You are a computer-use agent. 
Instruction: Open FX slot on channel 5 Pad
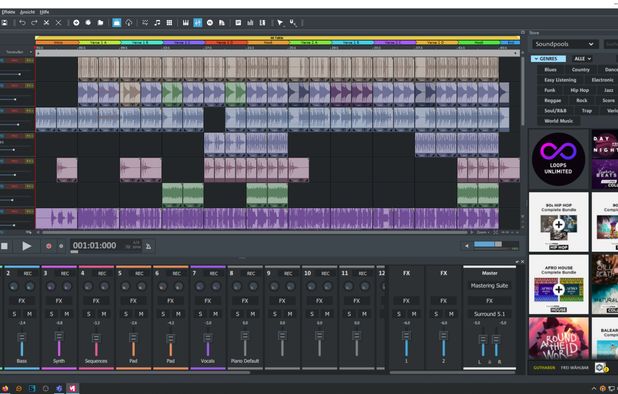coord(133,301)
